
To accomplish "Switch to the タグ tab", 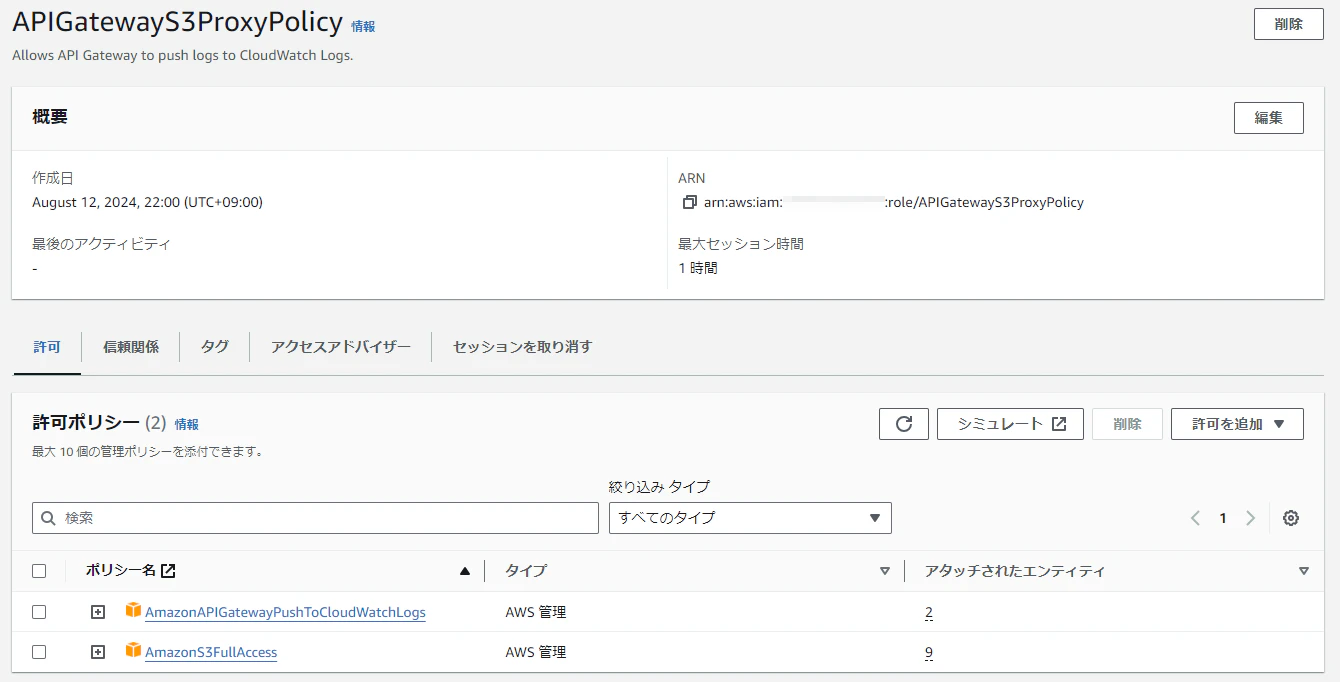I will click(215, 347).
